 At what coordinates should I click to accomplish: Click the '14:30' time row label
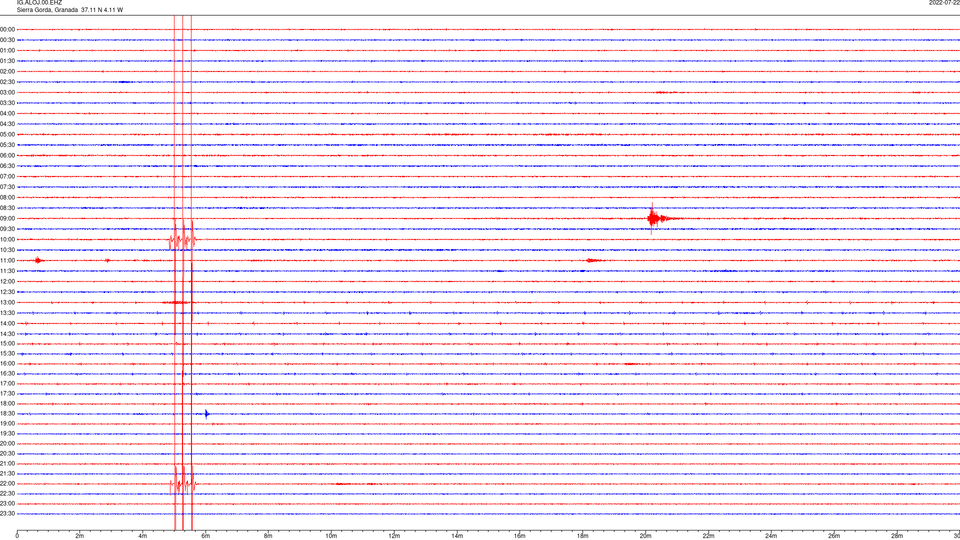coord(7,334)
